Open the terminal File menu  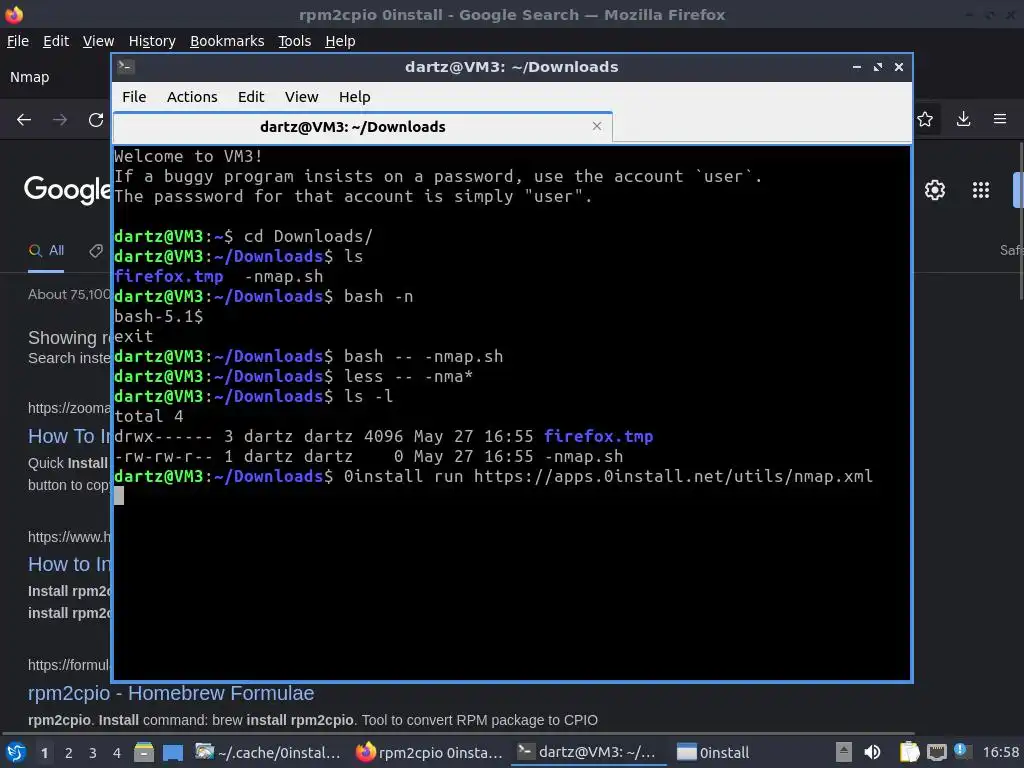tap(134, 97)
